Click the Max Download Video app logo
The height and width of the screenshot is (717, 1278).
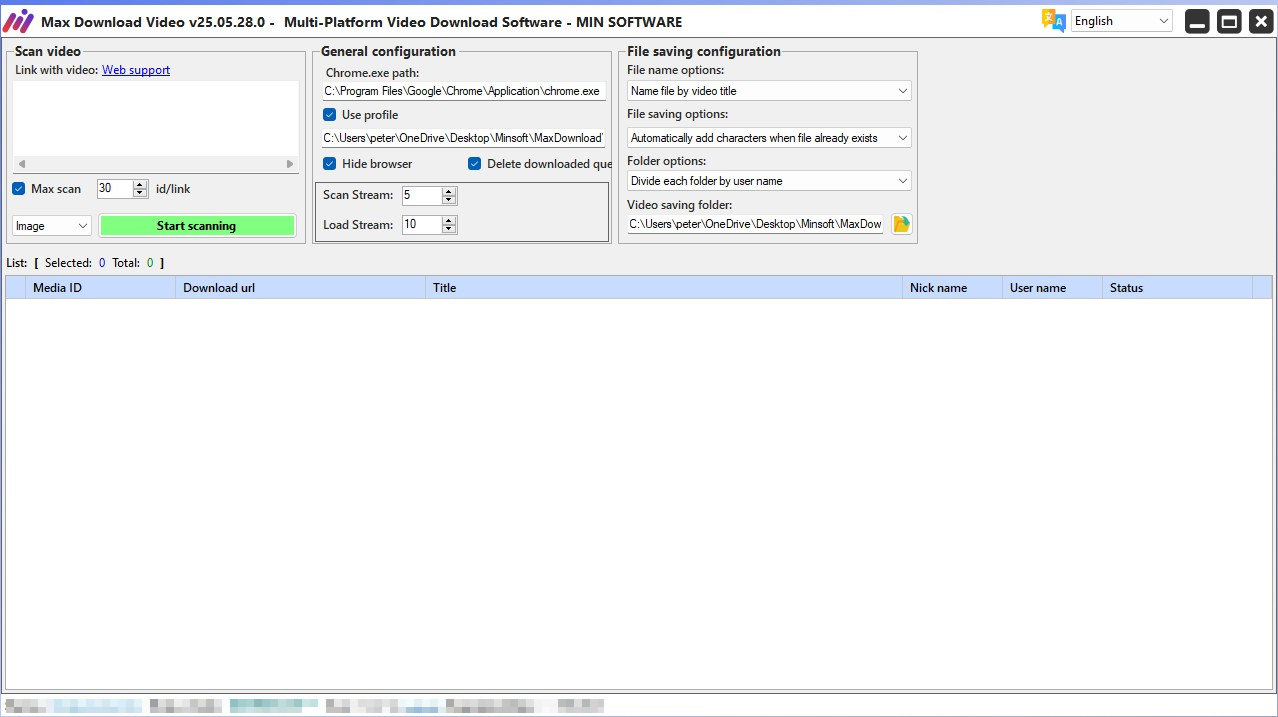(18, 21)
